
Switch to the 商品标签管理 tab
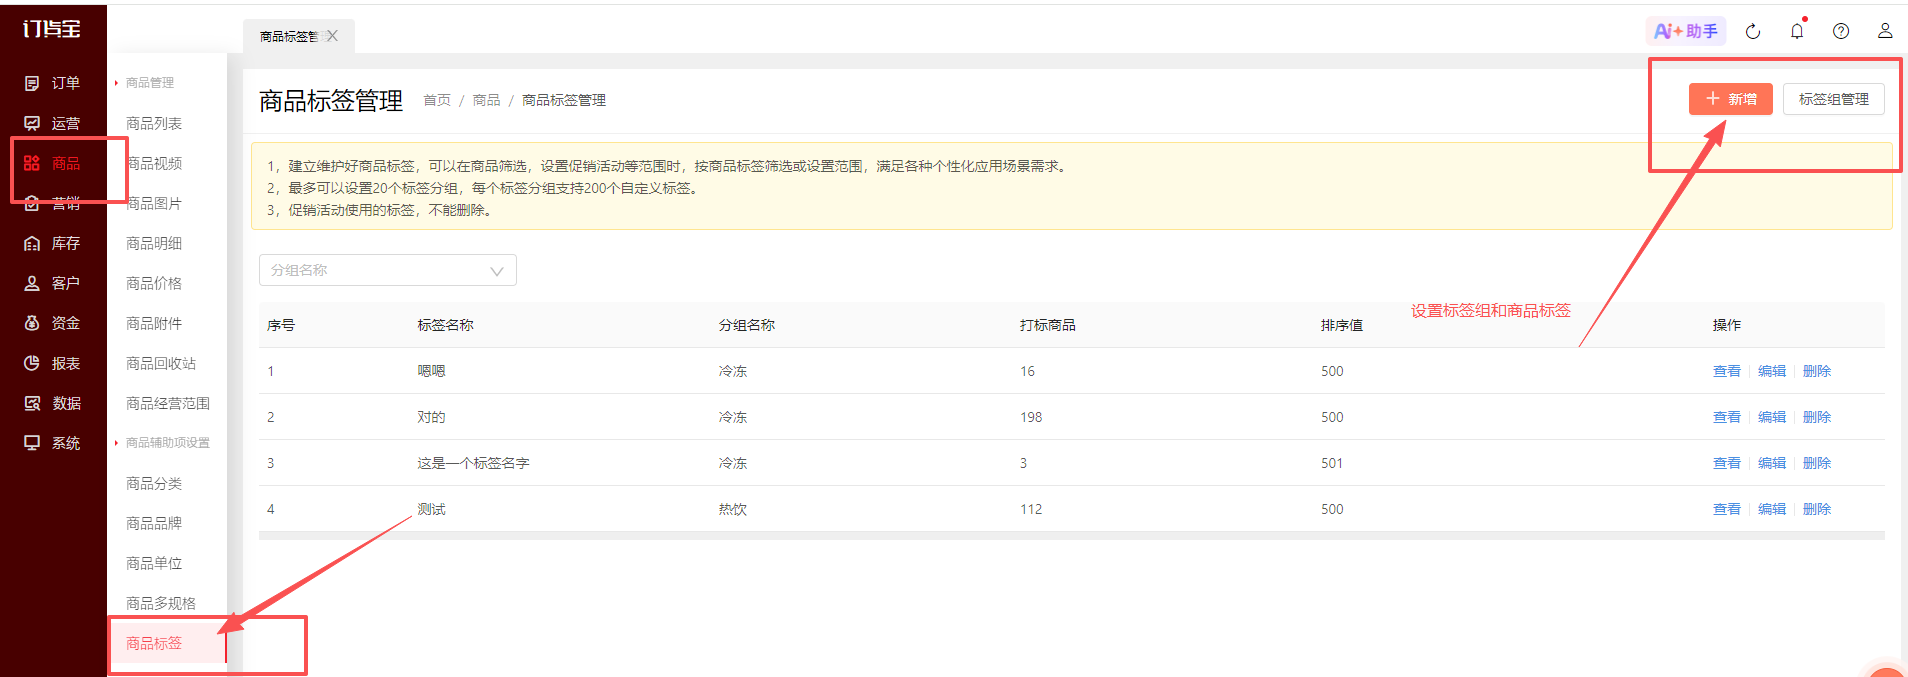[289, 36]
